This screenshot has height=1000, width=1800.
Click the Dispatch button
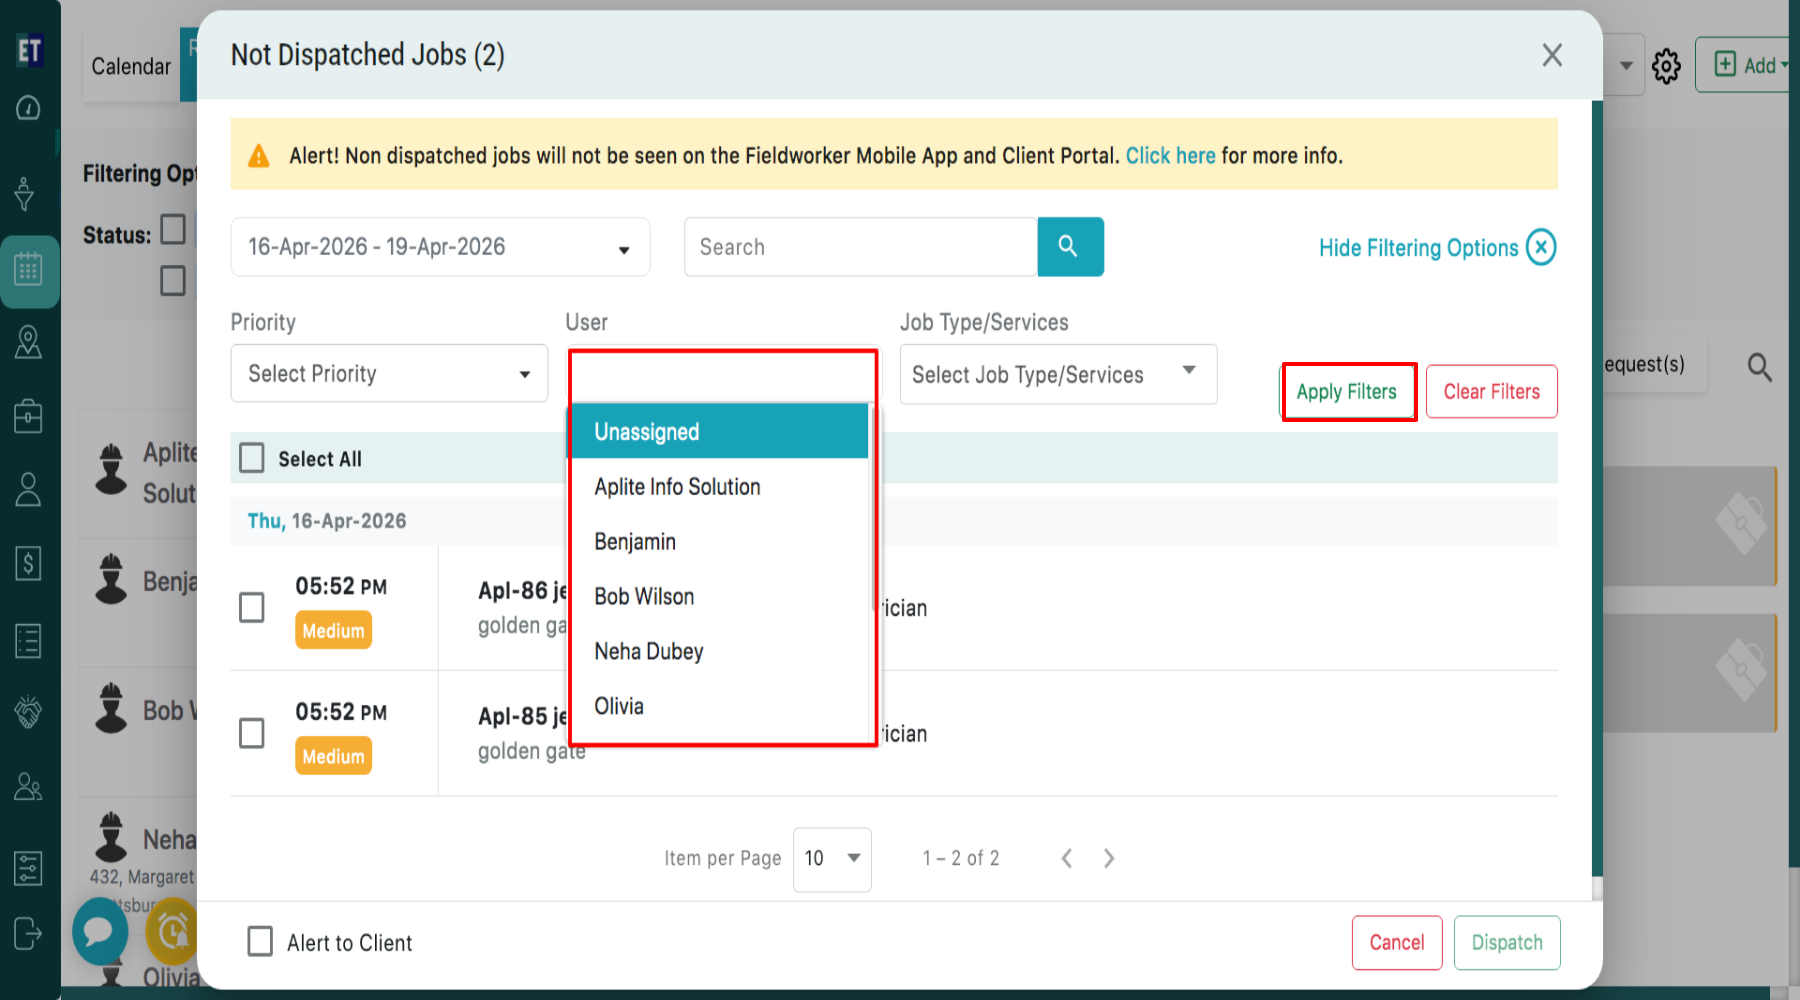tap(1506, 942)
